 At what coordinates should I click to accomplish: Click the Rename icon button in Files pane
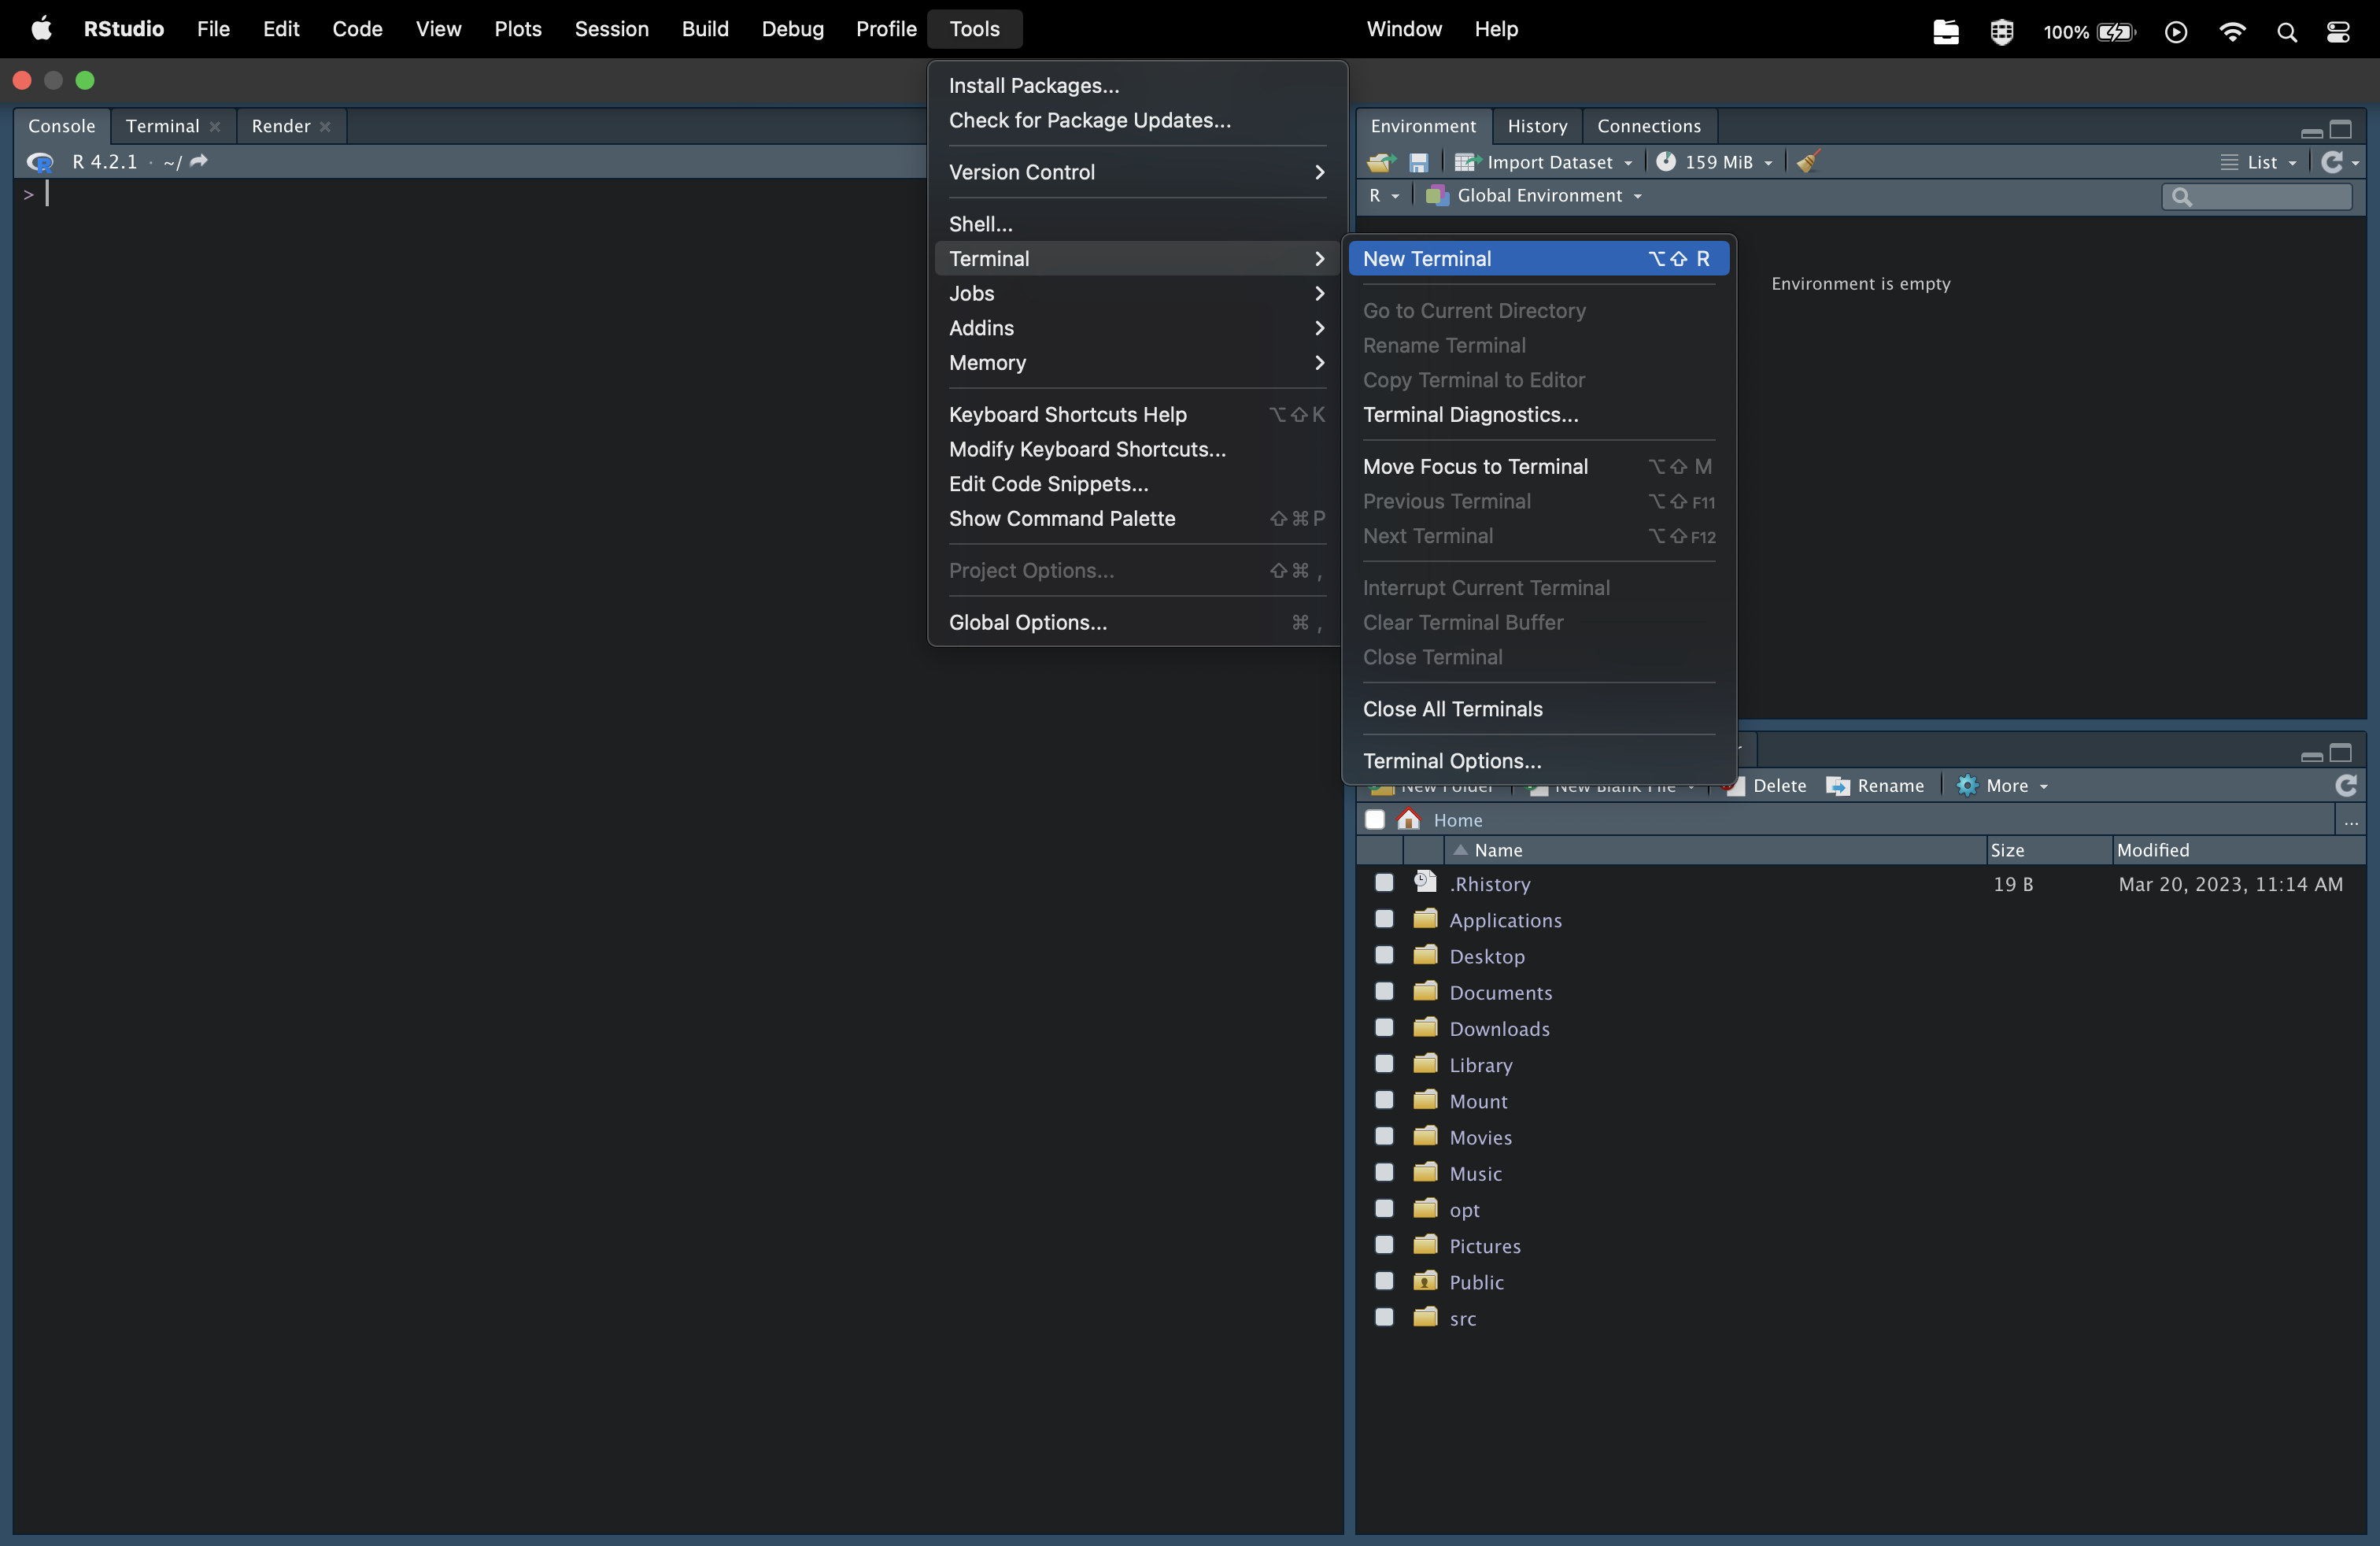(1874, 786)
